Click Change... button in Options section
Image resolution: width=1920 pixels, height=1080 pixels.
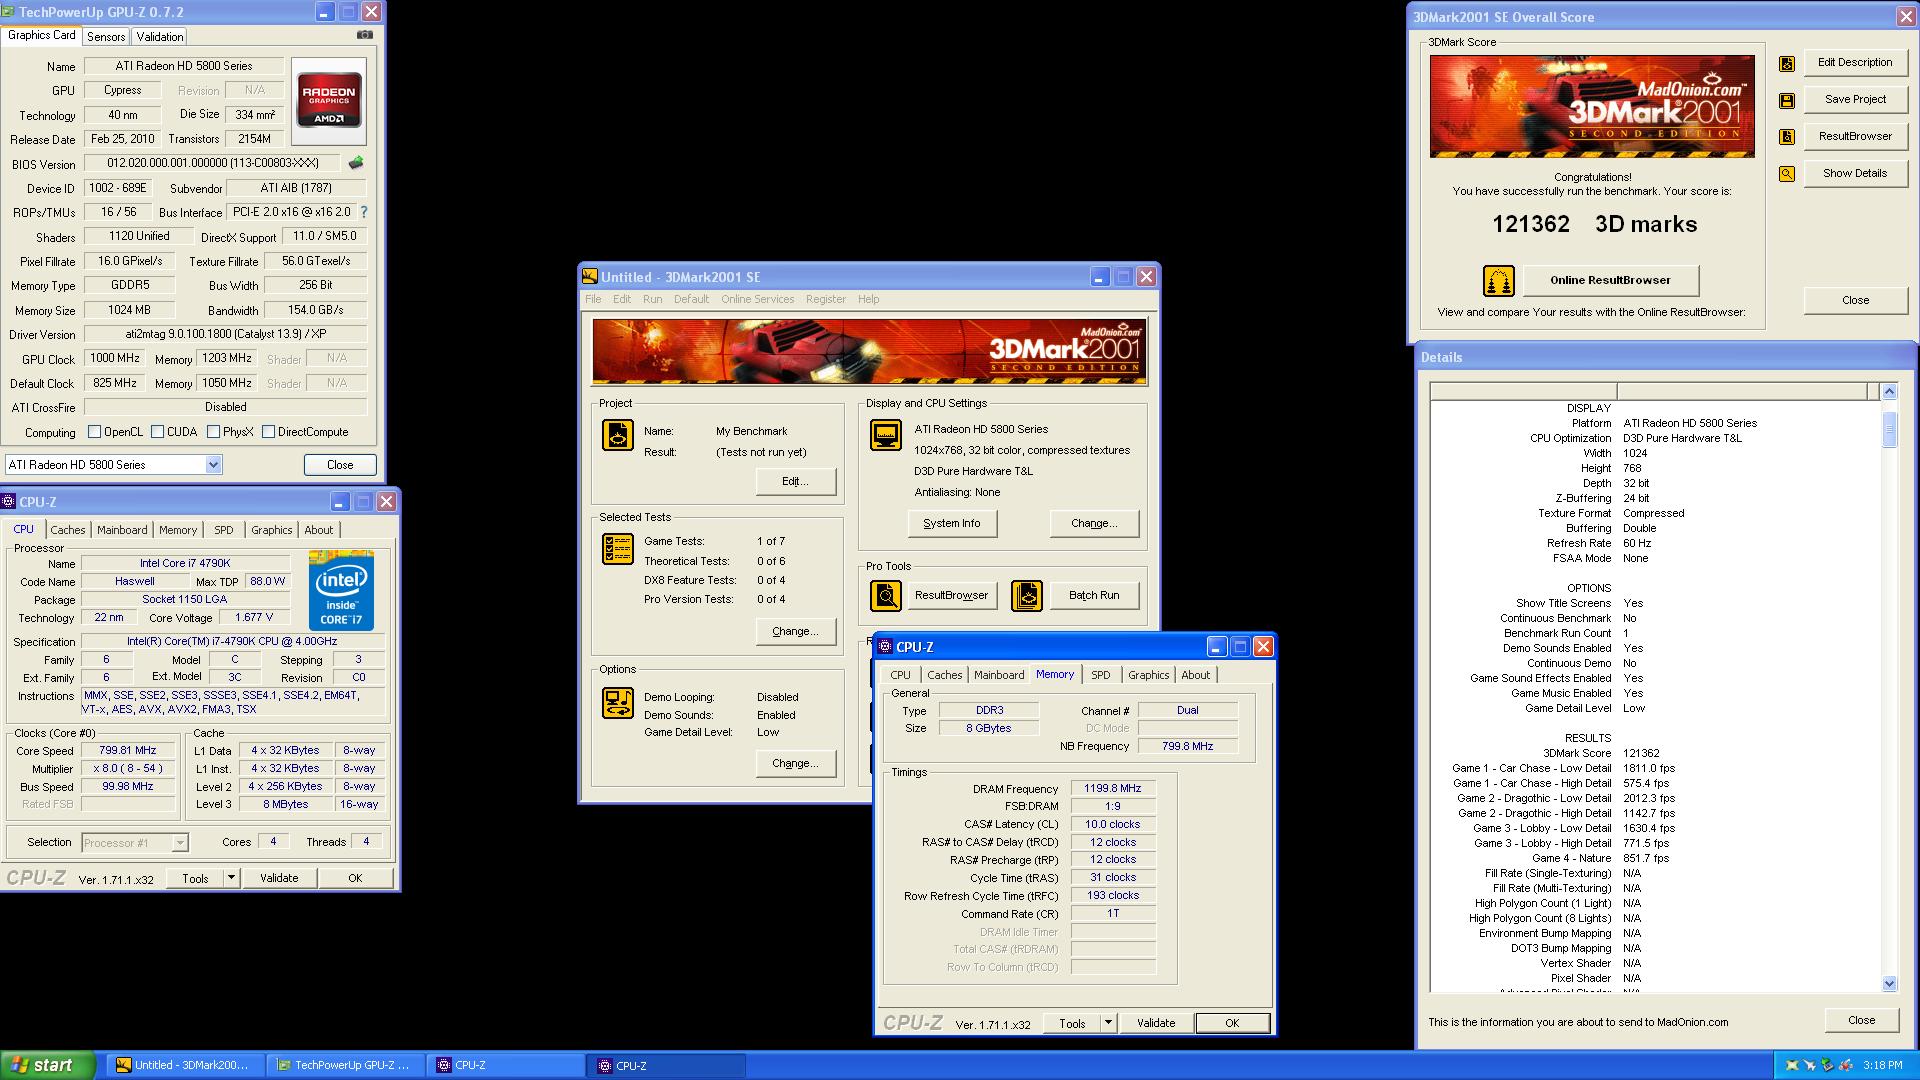coord(796,763)
